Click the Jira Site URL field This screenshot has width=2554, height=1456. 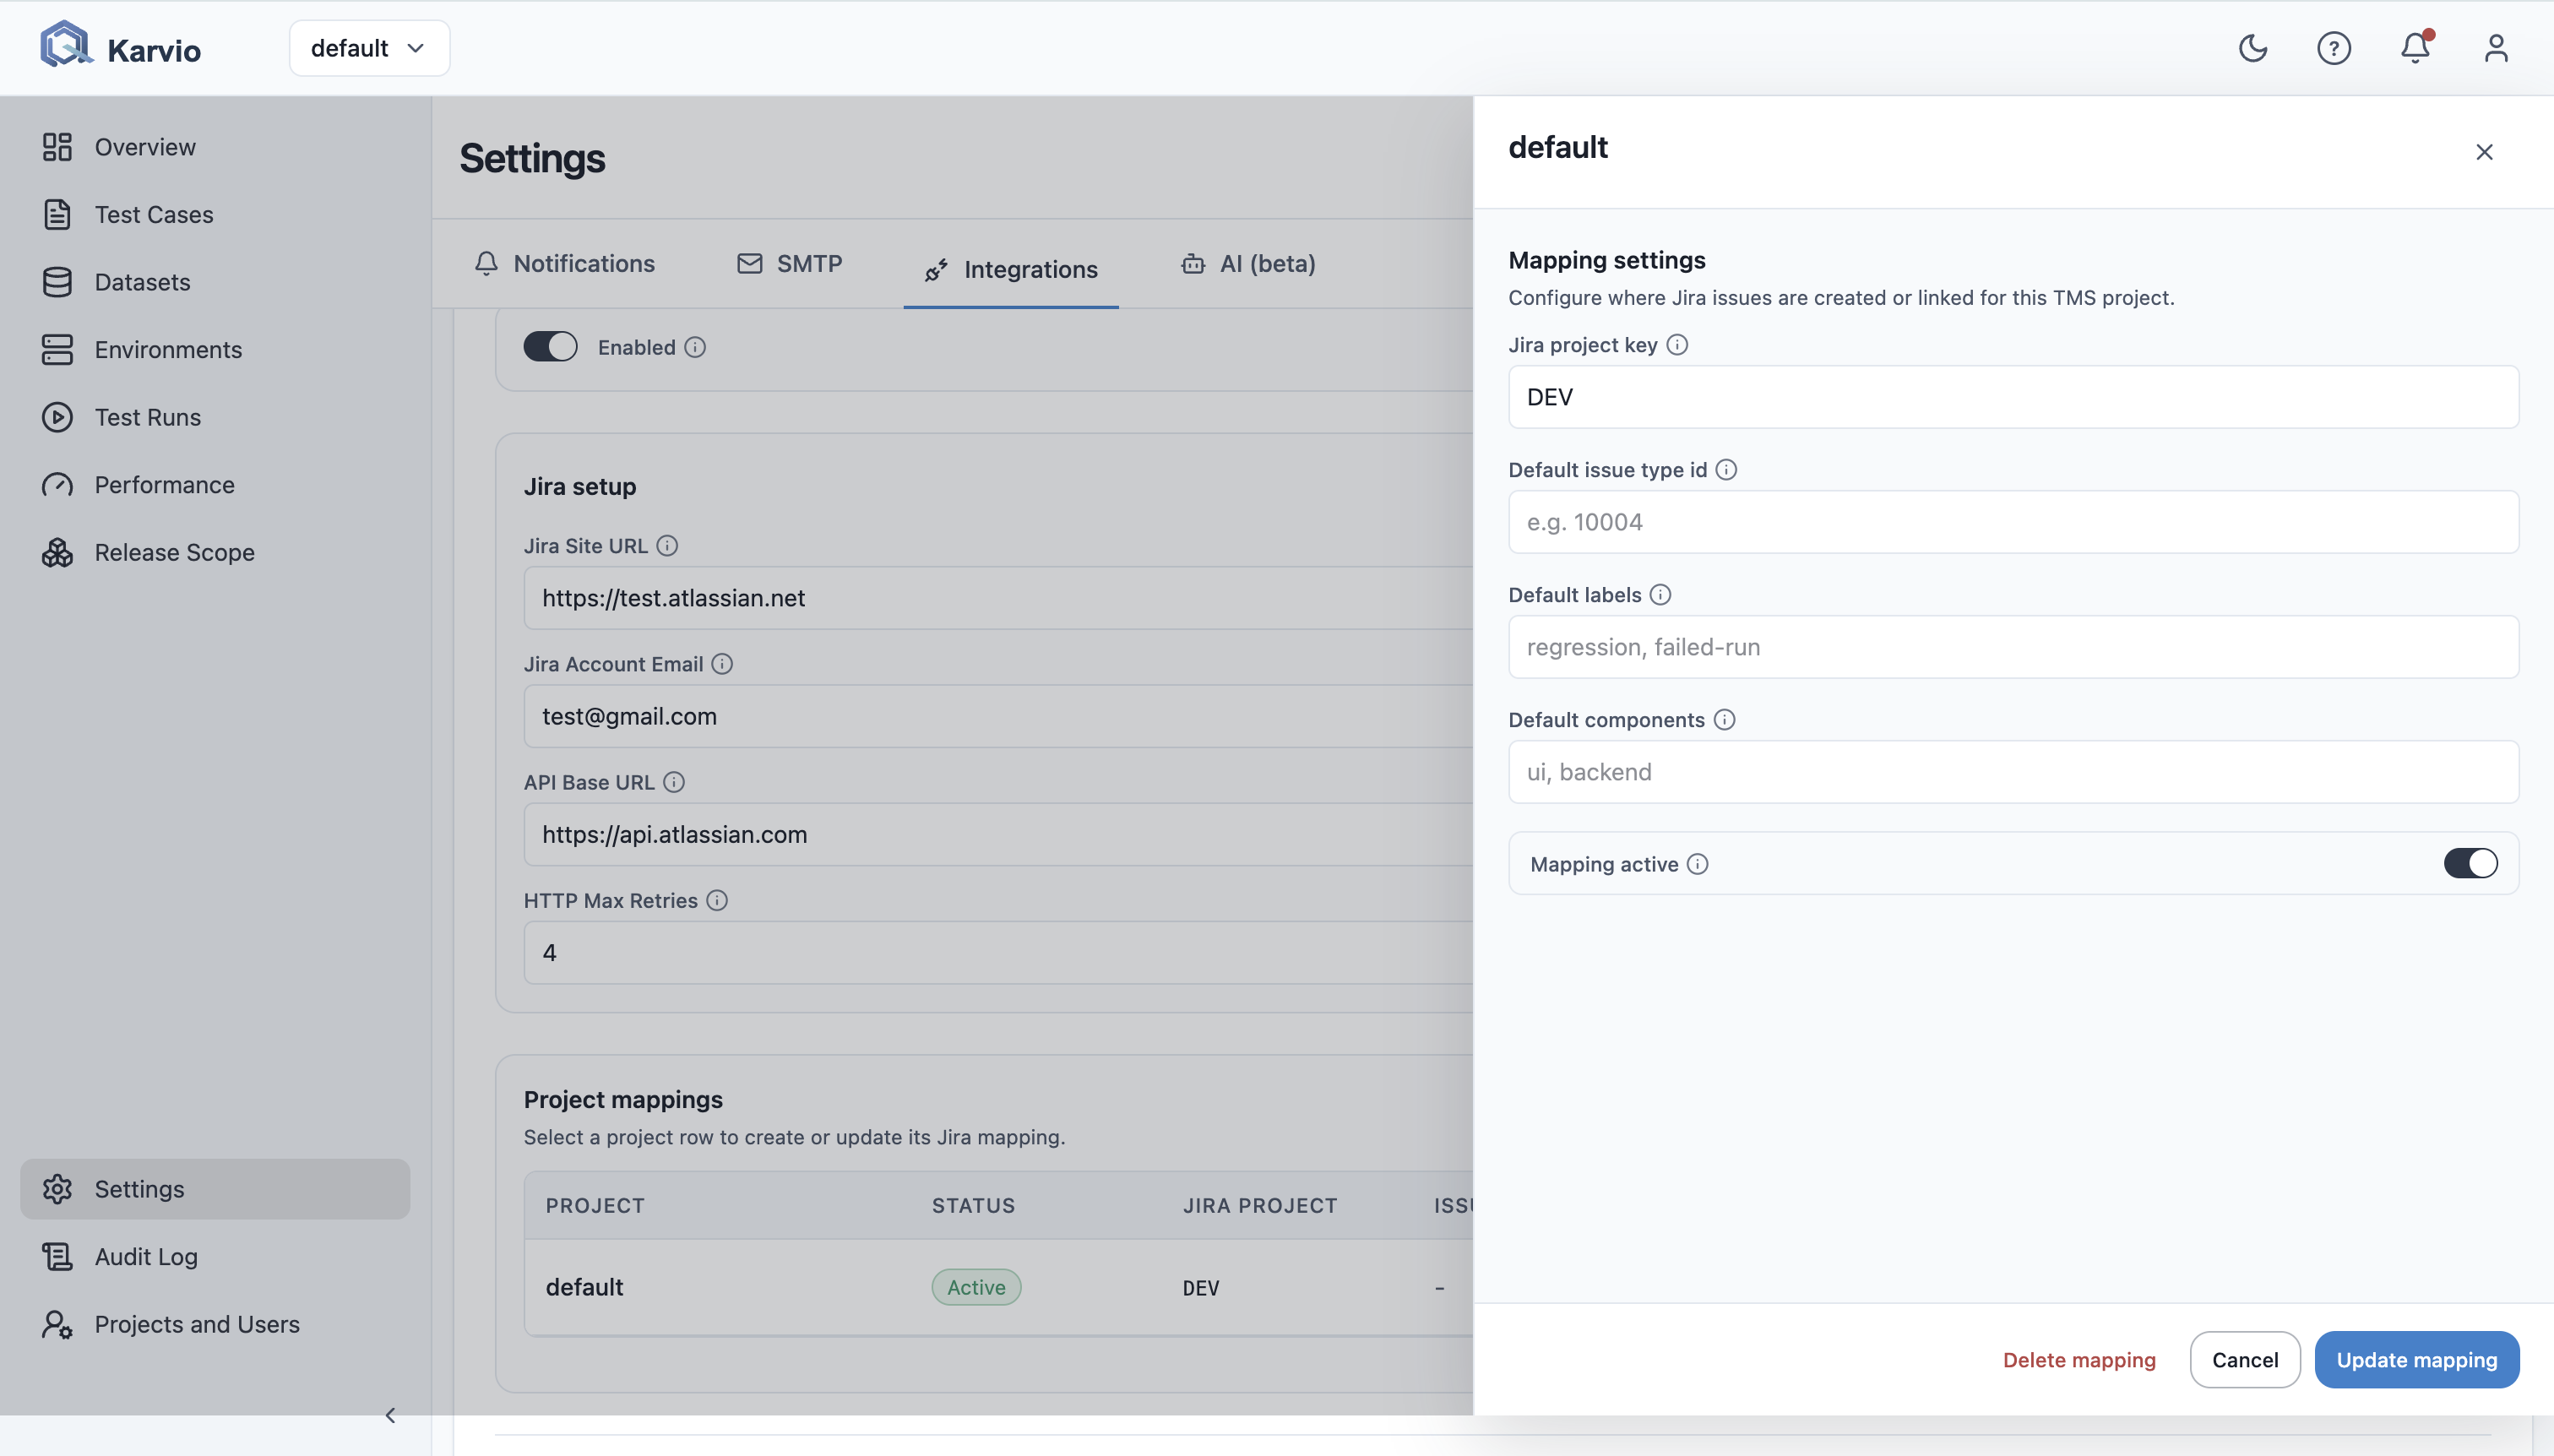point(998,598)
